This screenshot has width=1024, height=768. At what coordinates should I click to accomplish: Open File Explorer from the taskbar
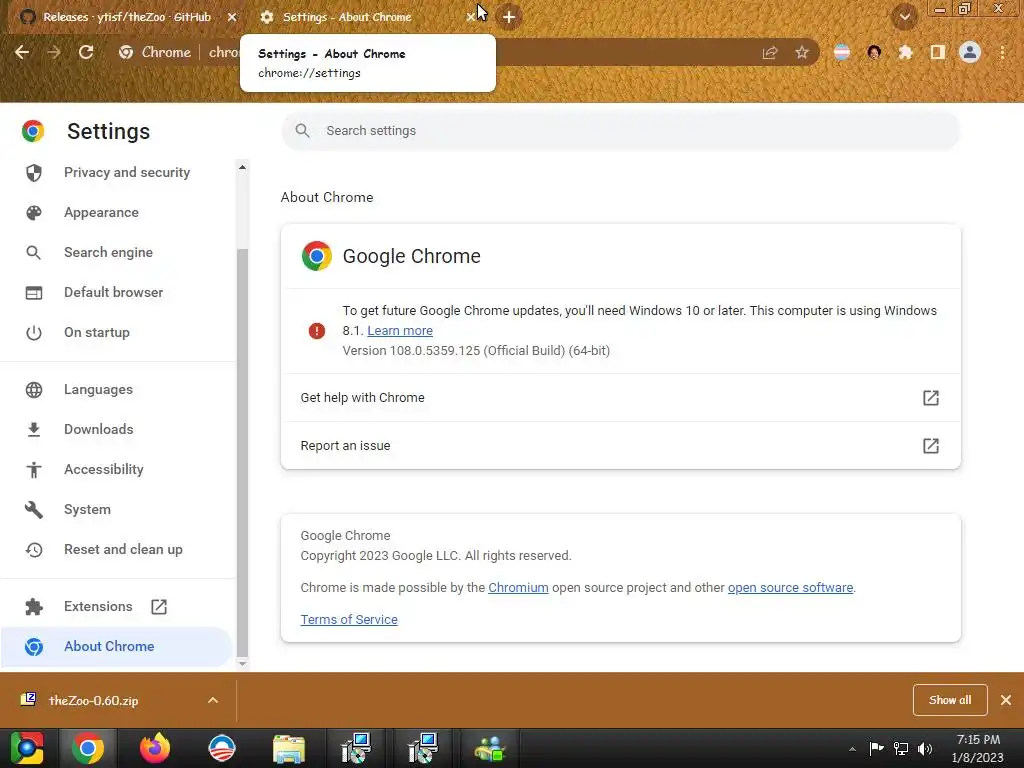pyautogui.click(x=289, y=748)
